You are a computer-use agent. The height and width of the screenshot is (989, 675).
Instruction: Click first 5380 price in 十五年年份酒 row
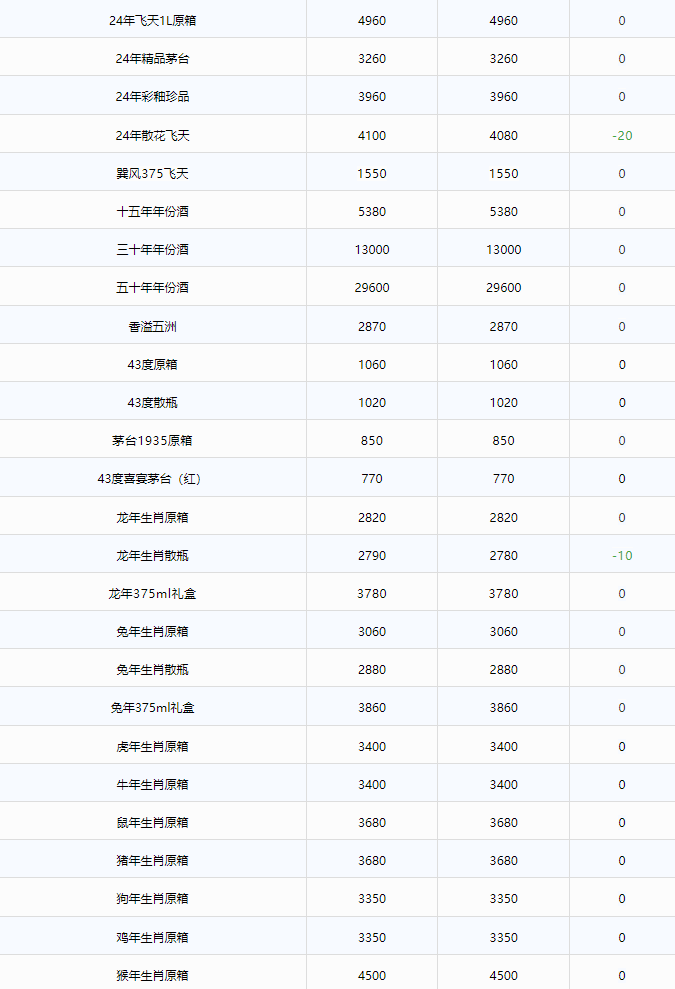pyautogui.click(x=372, y=211)
